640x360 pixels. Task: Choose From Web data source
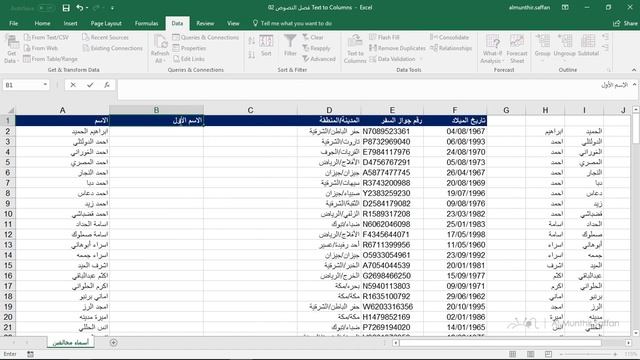point(40,48)
